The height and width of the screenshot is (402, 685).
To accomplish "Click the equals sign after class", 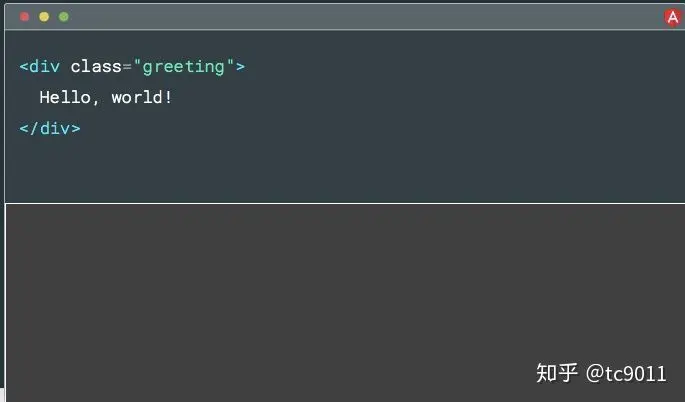I will 127,67.
